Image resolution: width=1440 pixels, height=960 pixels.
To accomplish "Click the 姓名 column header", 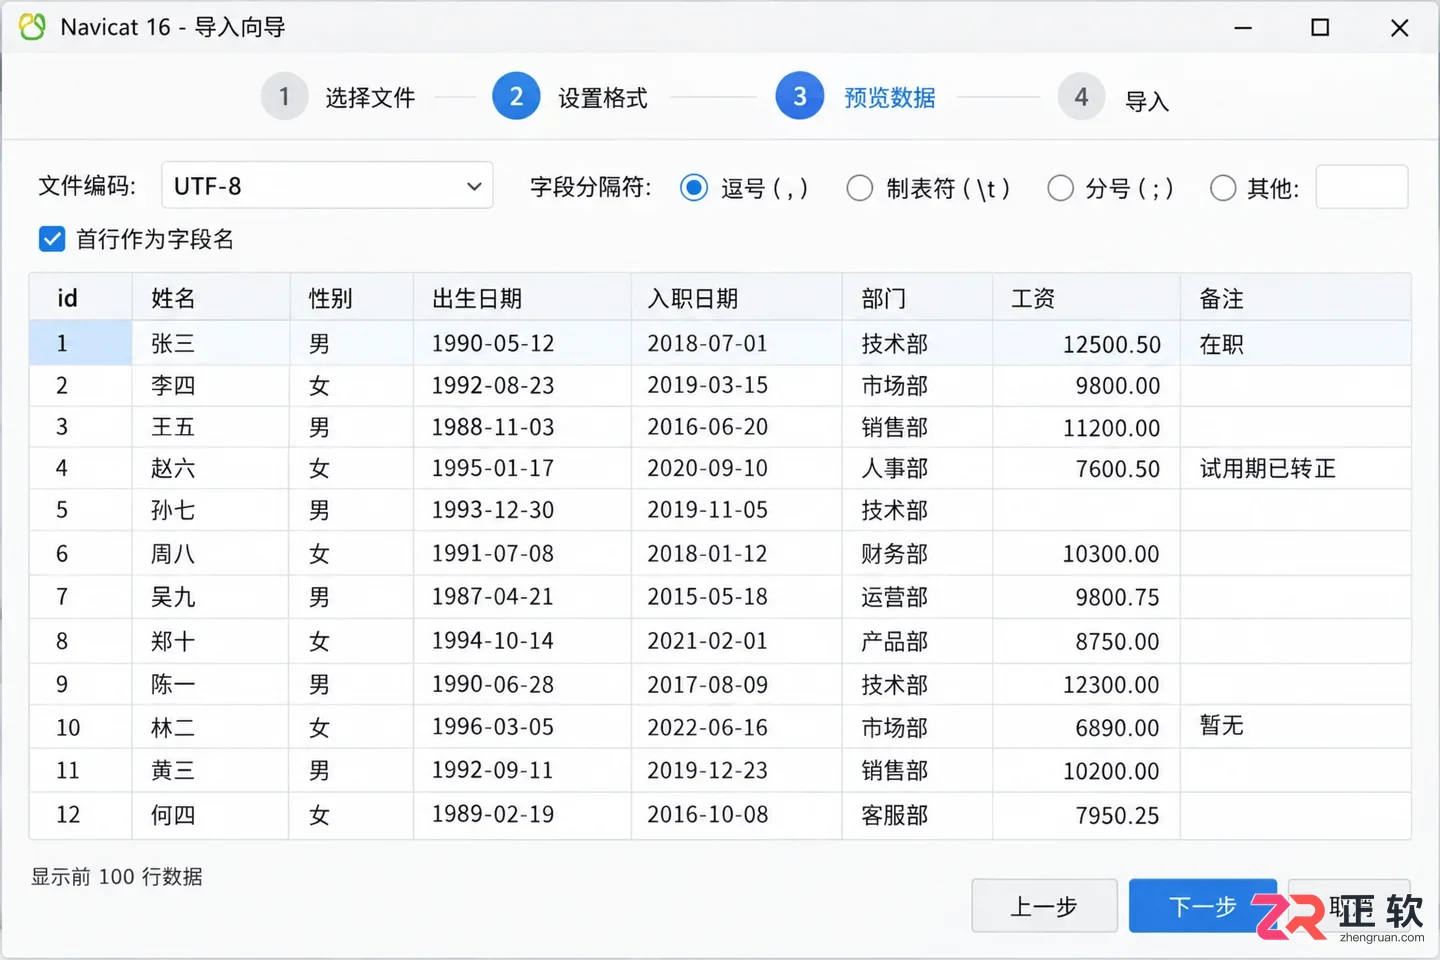I will click(211, 298).
